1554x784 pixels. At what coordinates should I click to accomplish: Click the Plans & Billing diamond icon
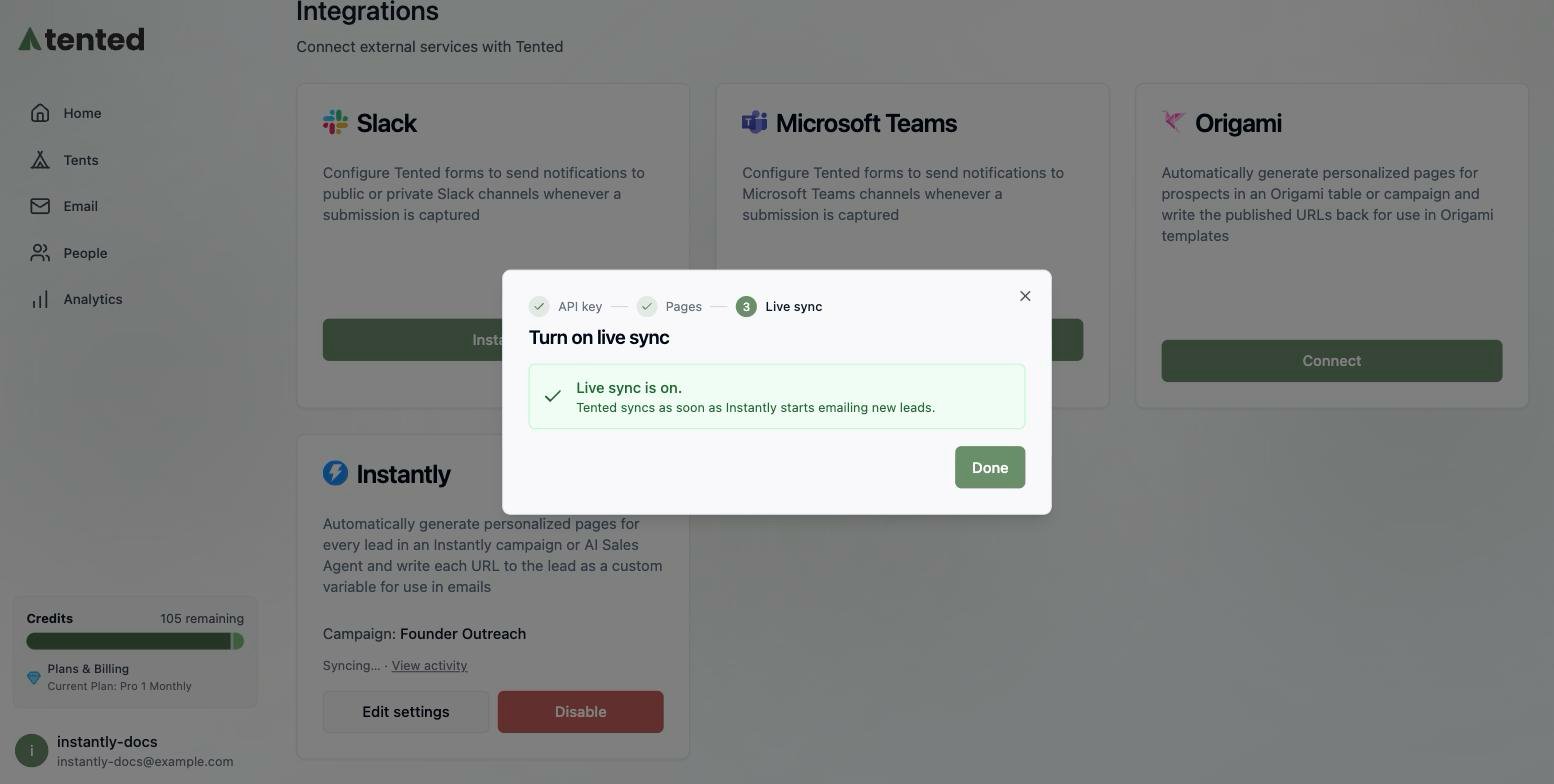click(x=33, y=678)
